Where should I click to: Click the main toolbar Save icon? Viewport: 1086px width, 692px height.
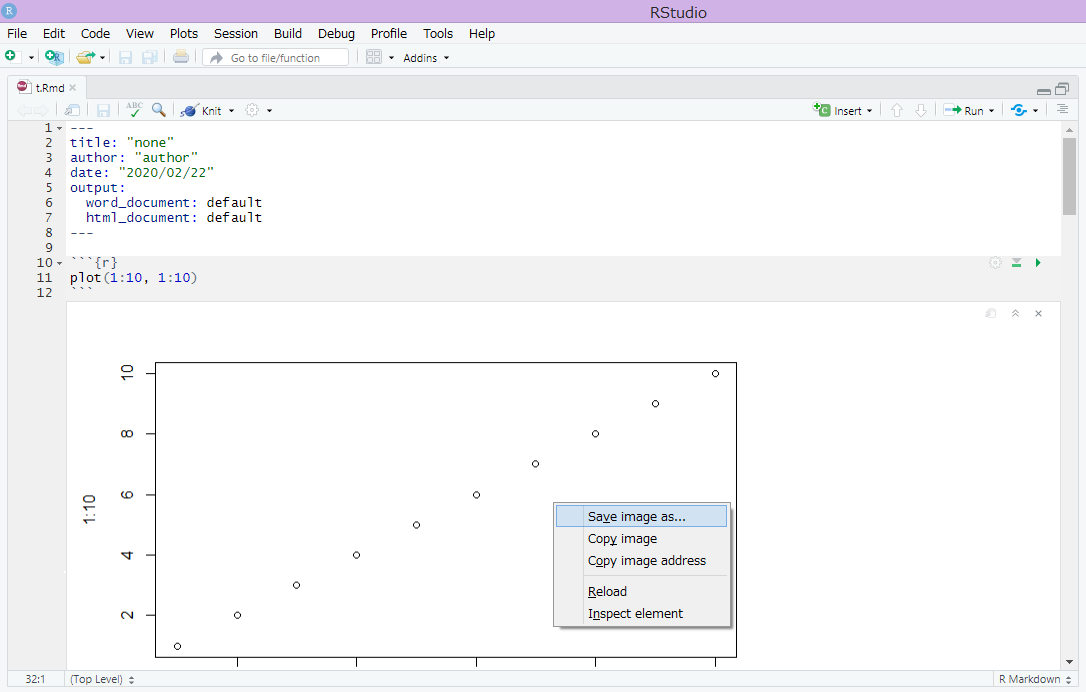[125, 57]
